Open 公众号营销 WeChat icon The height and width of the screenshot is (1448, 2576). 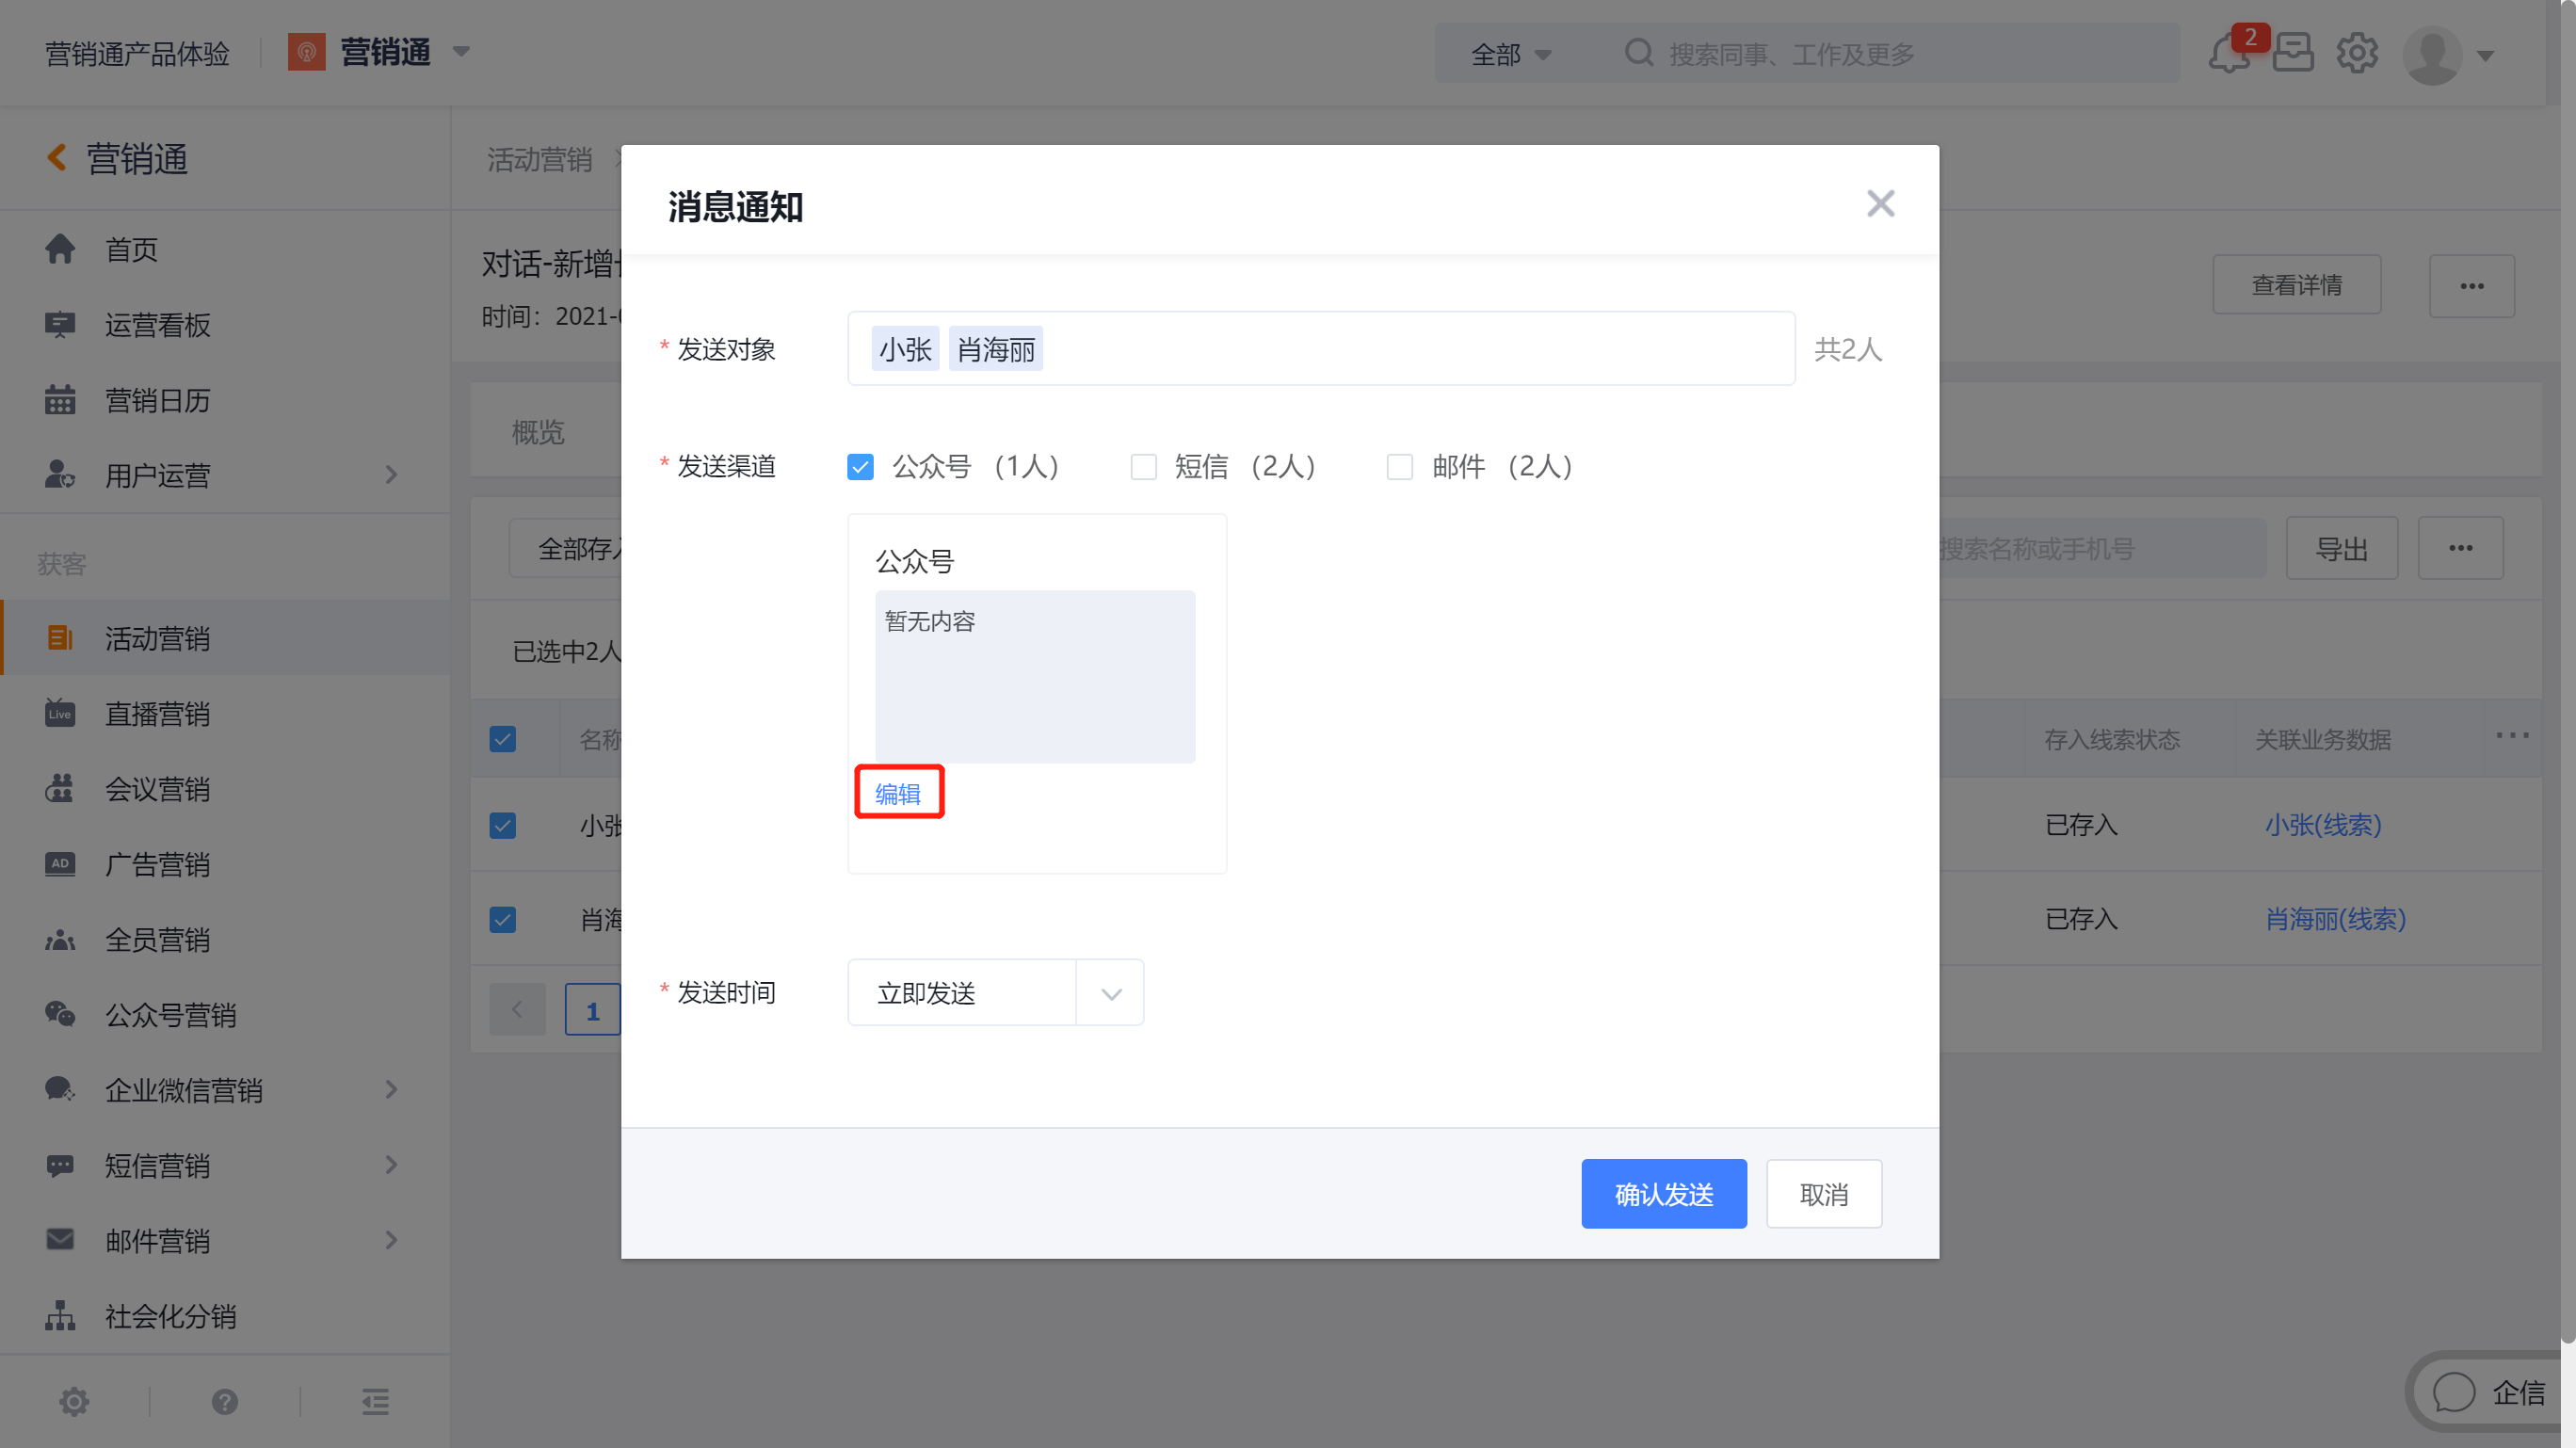(x=60, y=1015)
